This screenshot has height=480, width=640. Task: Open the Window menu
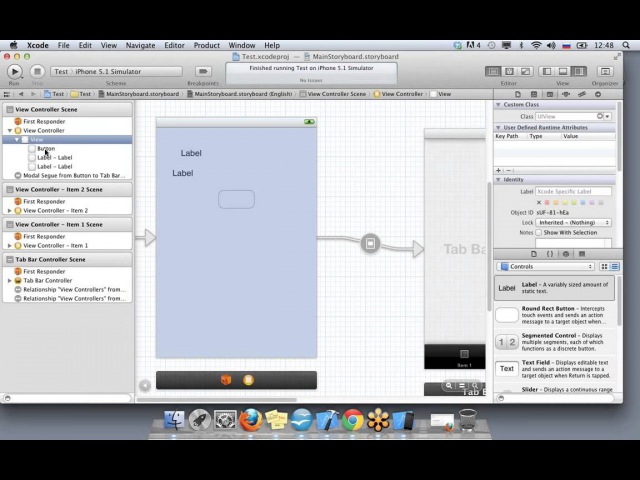pos(242,45)
